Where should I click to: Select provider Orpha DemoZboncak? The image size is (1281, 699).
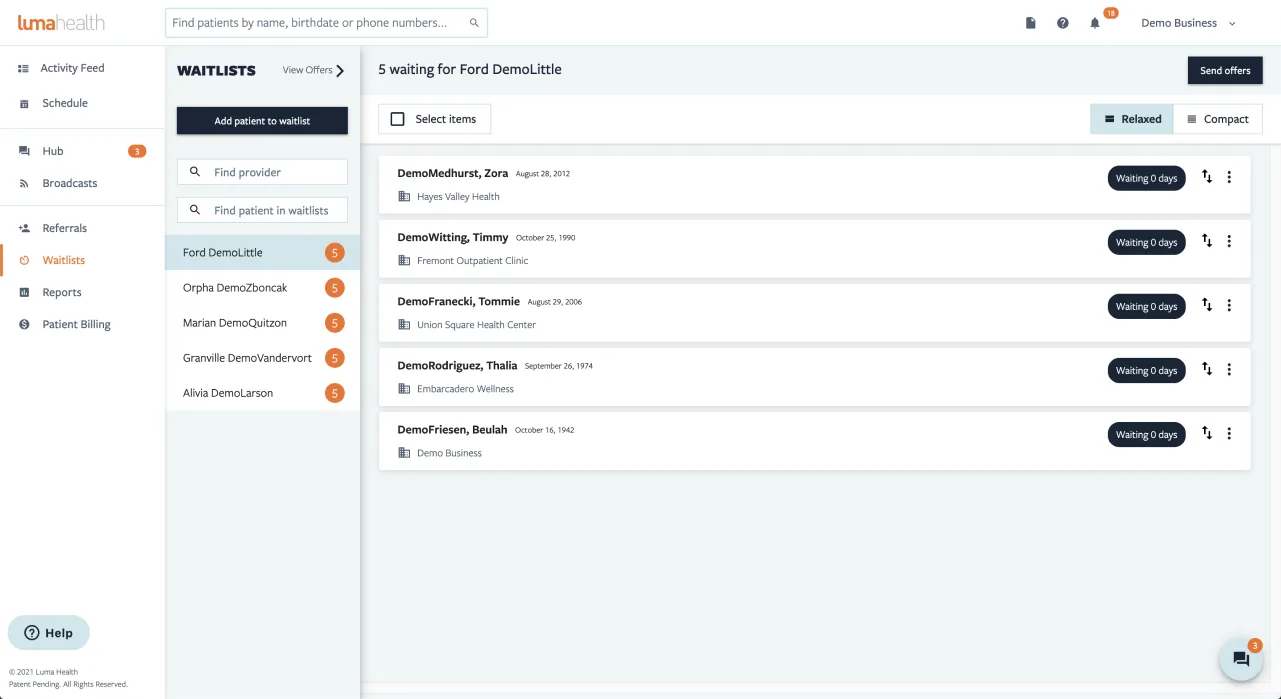point(262,288)
